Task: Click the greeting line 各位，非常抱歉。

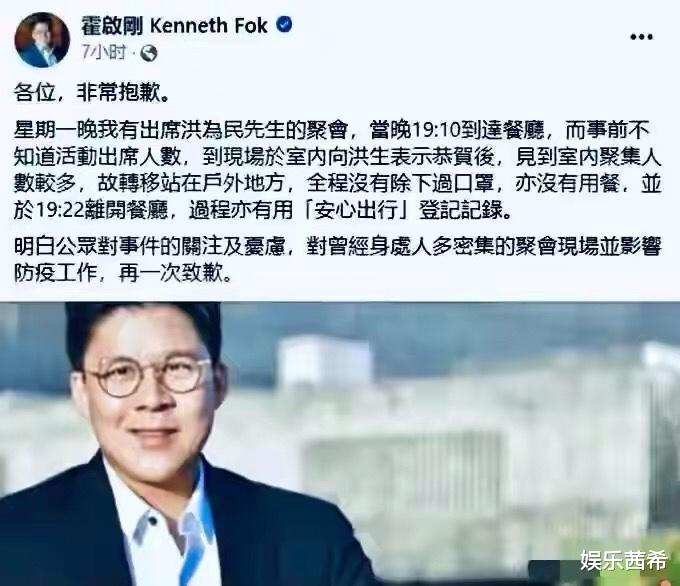Action: [x=92, y=92]
